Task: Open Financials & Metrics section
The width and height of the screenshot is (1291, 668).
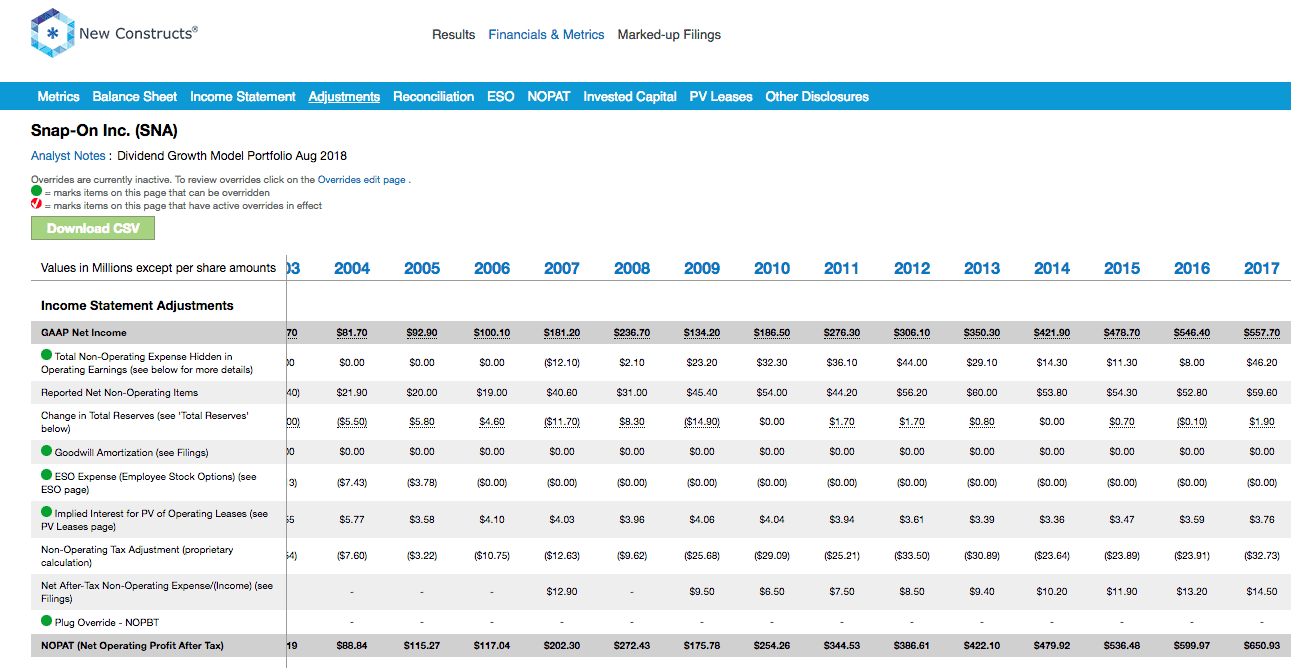Action: [546, 34]
